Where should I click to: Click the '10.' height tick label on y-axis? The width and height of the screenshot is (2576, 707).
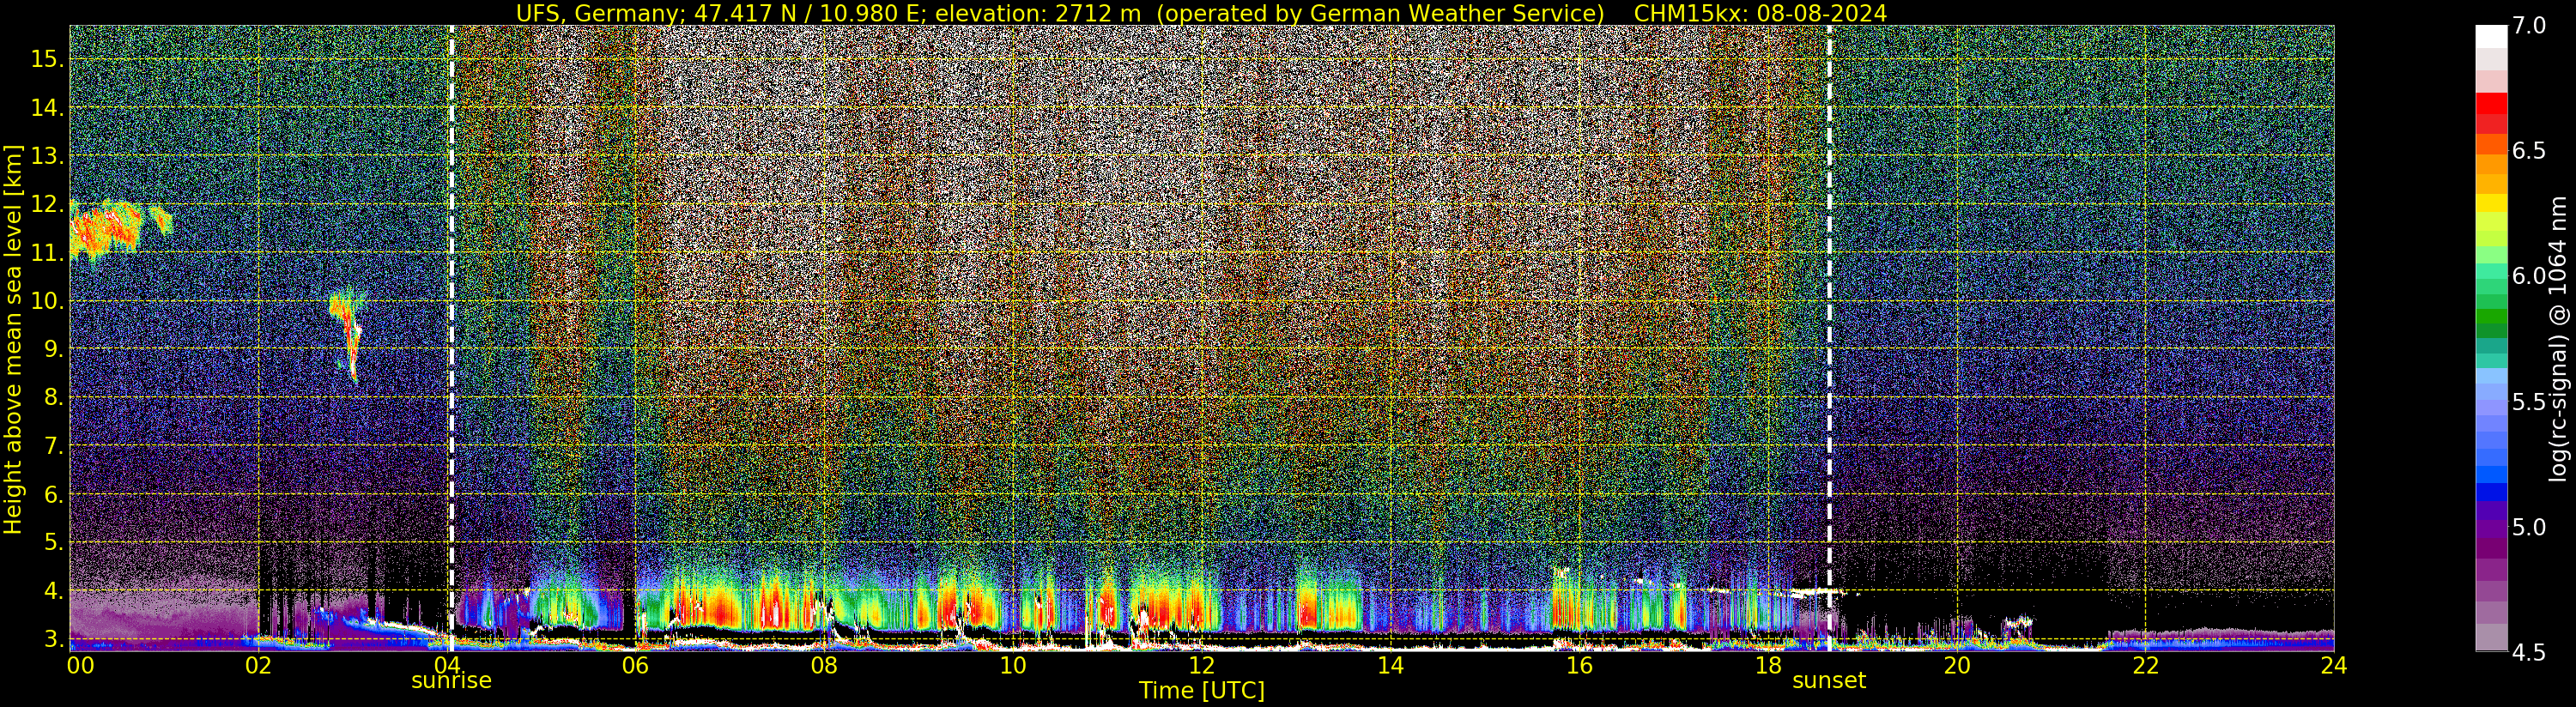[x=47, y=301]
